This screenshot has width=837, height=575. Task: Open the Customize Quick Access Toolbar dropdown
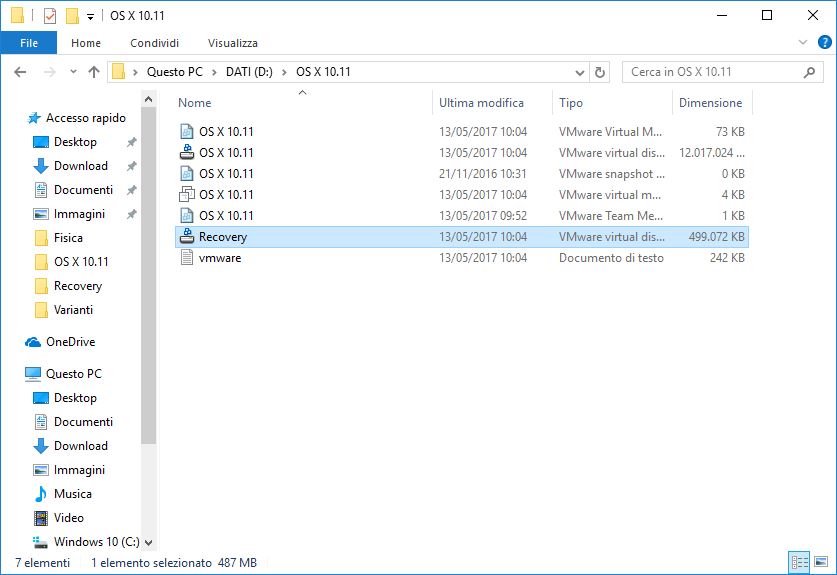[91, 17]
